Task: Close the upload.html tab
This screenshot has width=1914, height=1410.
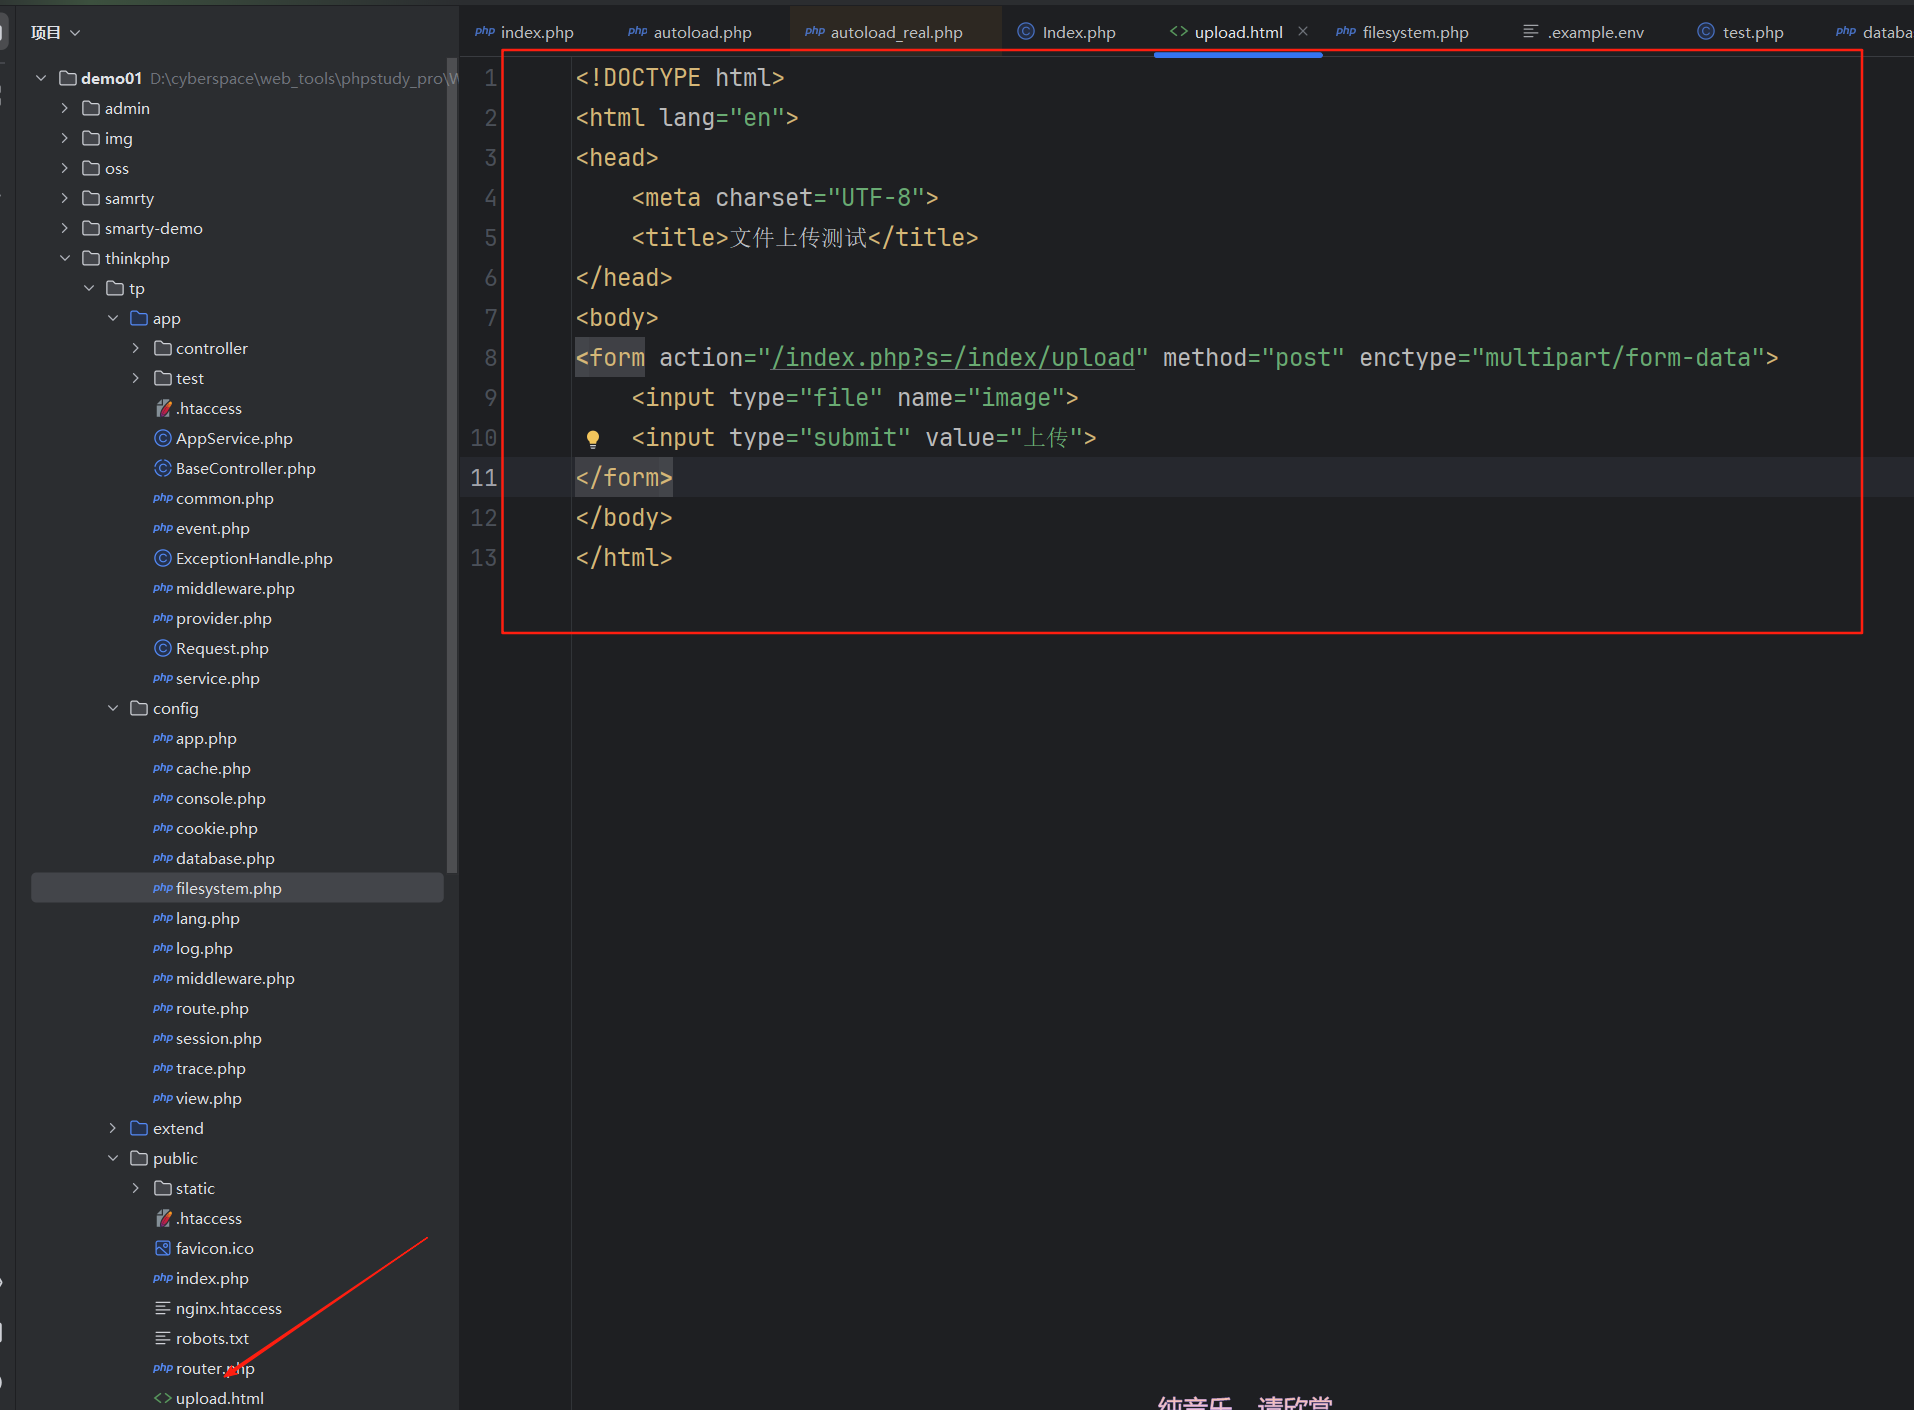Action: coord(1303,31)
